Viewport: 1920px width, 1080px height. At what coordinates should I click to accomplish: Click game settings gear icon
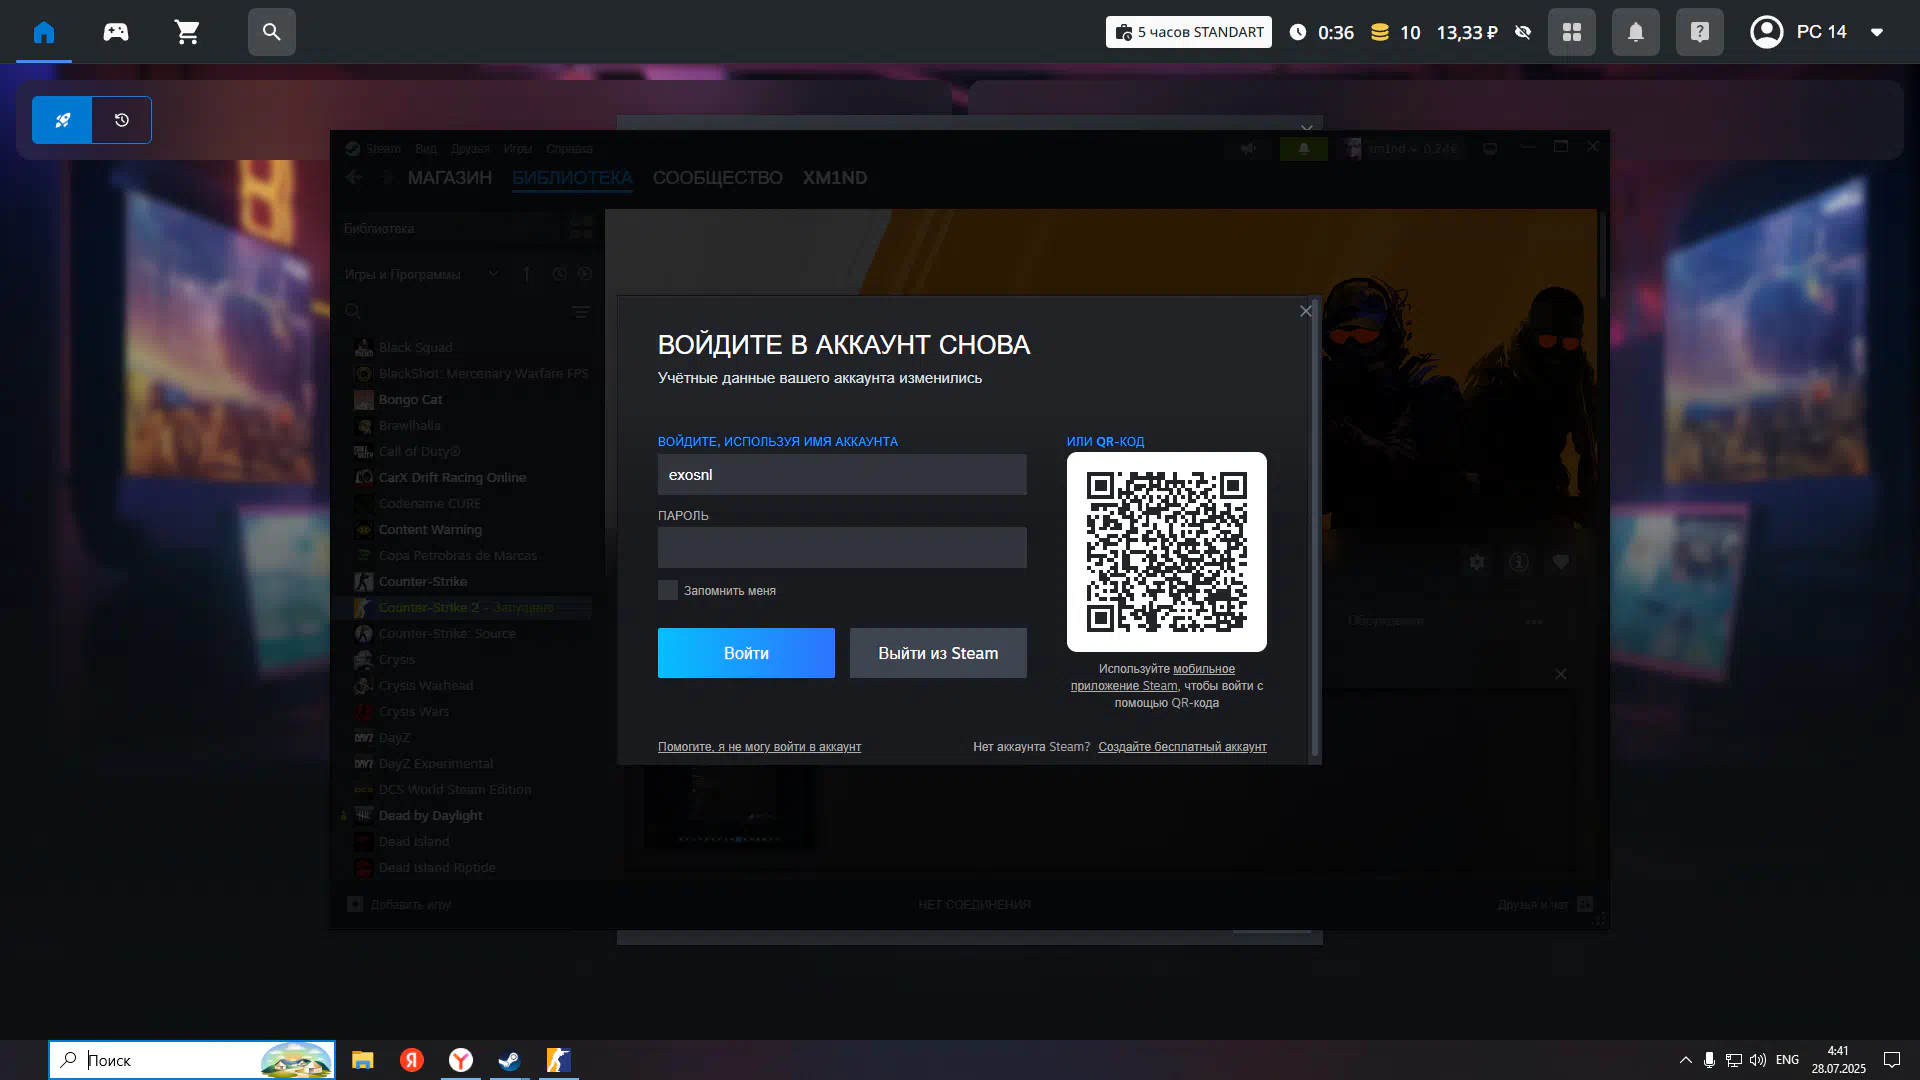pyautogui.click(x=1477, y=562)
